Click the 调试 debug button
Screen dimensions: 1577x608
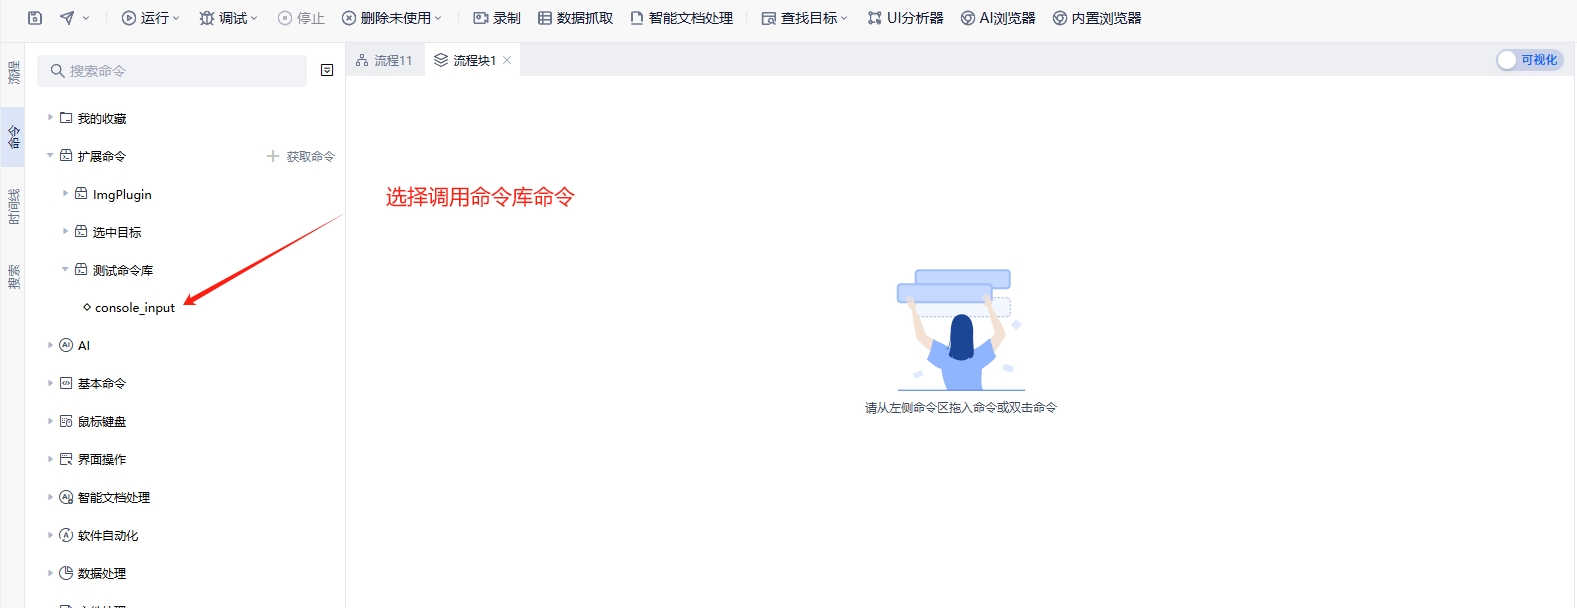pos(223,18)
